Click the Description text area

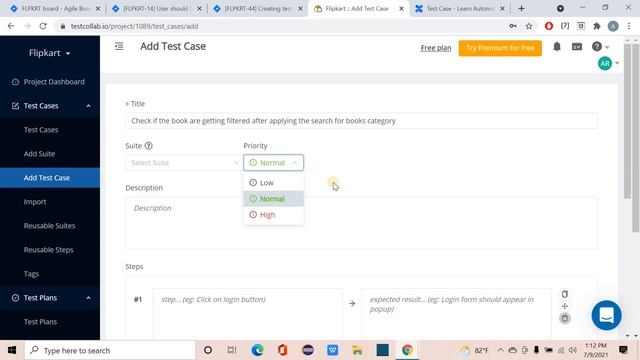pyautogui.click(x=362, y=223)
